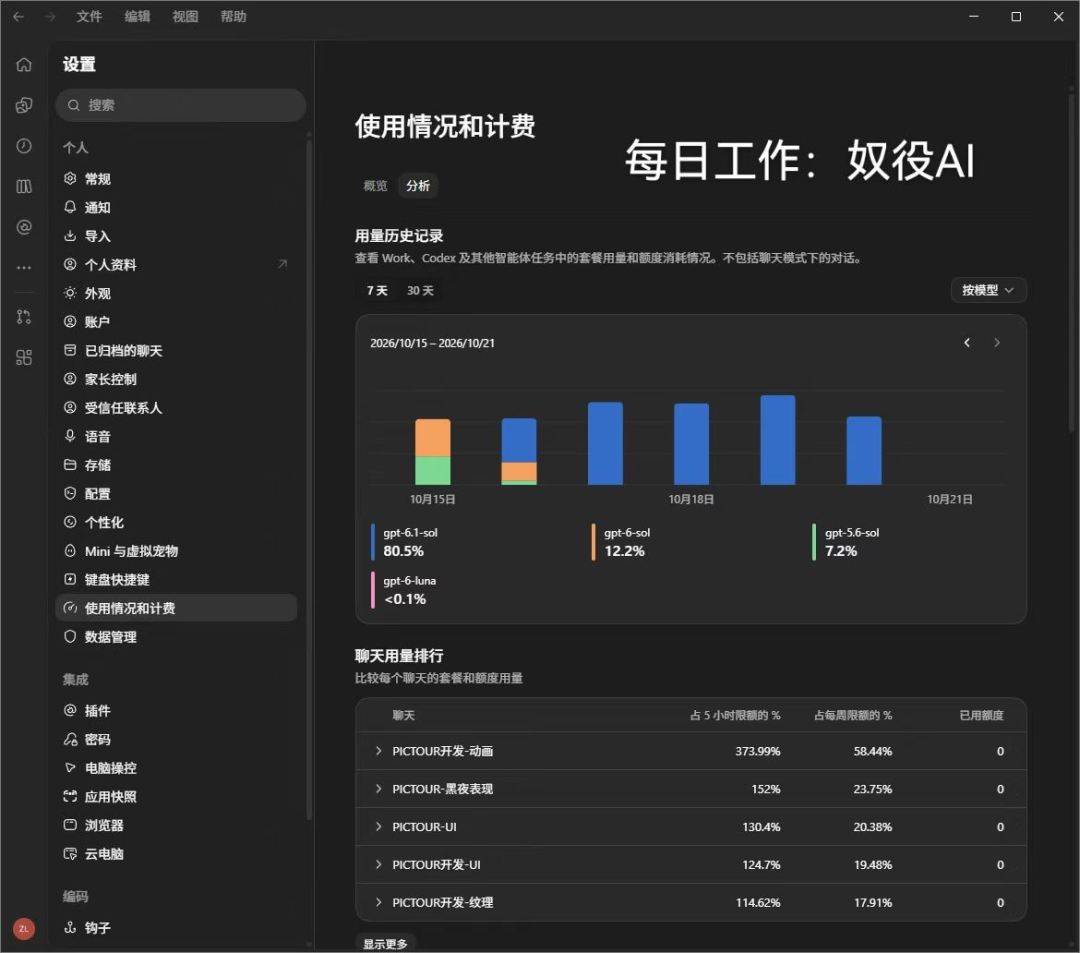Click the forward arrow in title bar
This screenshot has height=953, width=1080.
(x=50, y=17)
